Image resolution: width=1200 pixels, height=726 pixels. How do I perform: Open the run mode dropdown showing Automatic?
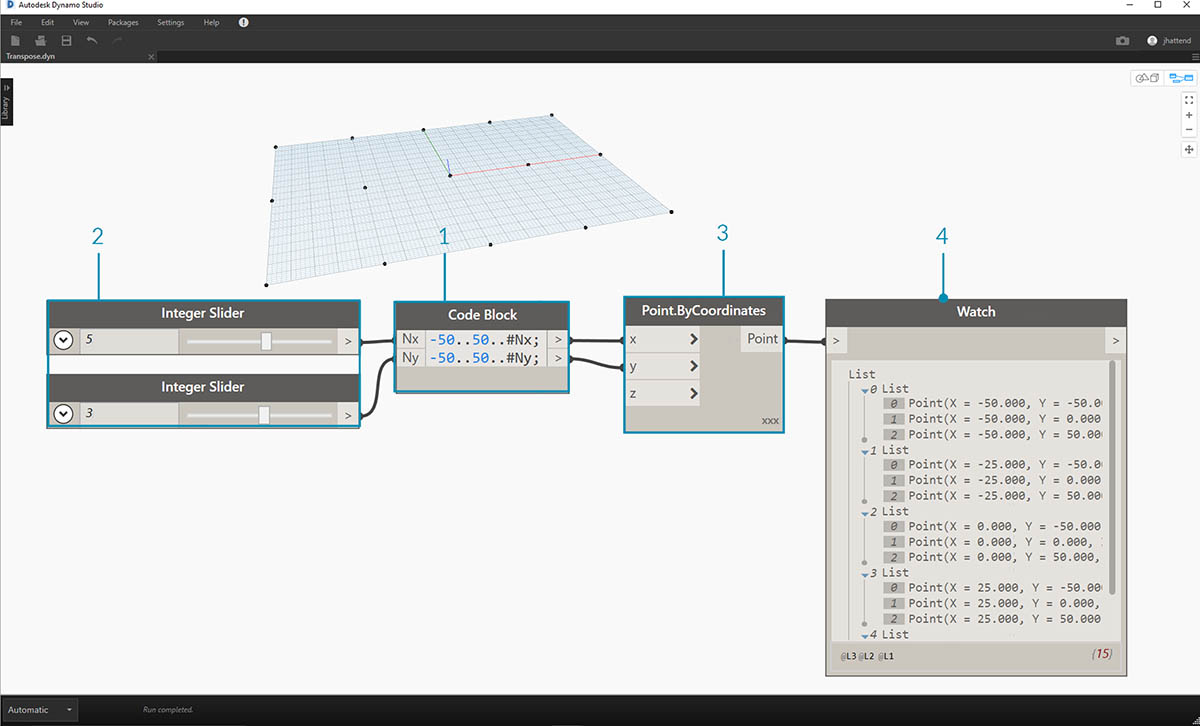(x=40, y=710)
